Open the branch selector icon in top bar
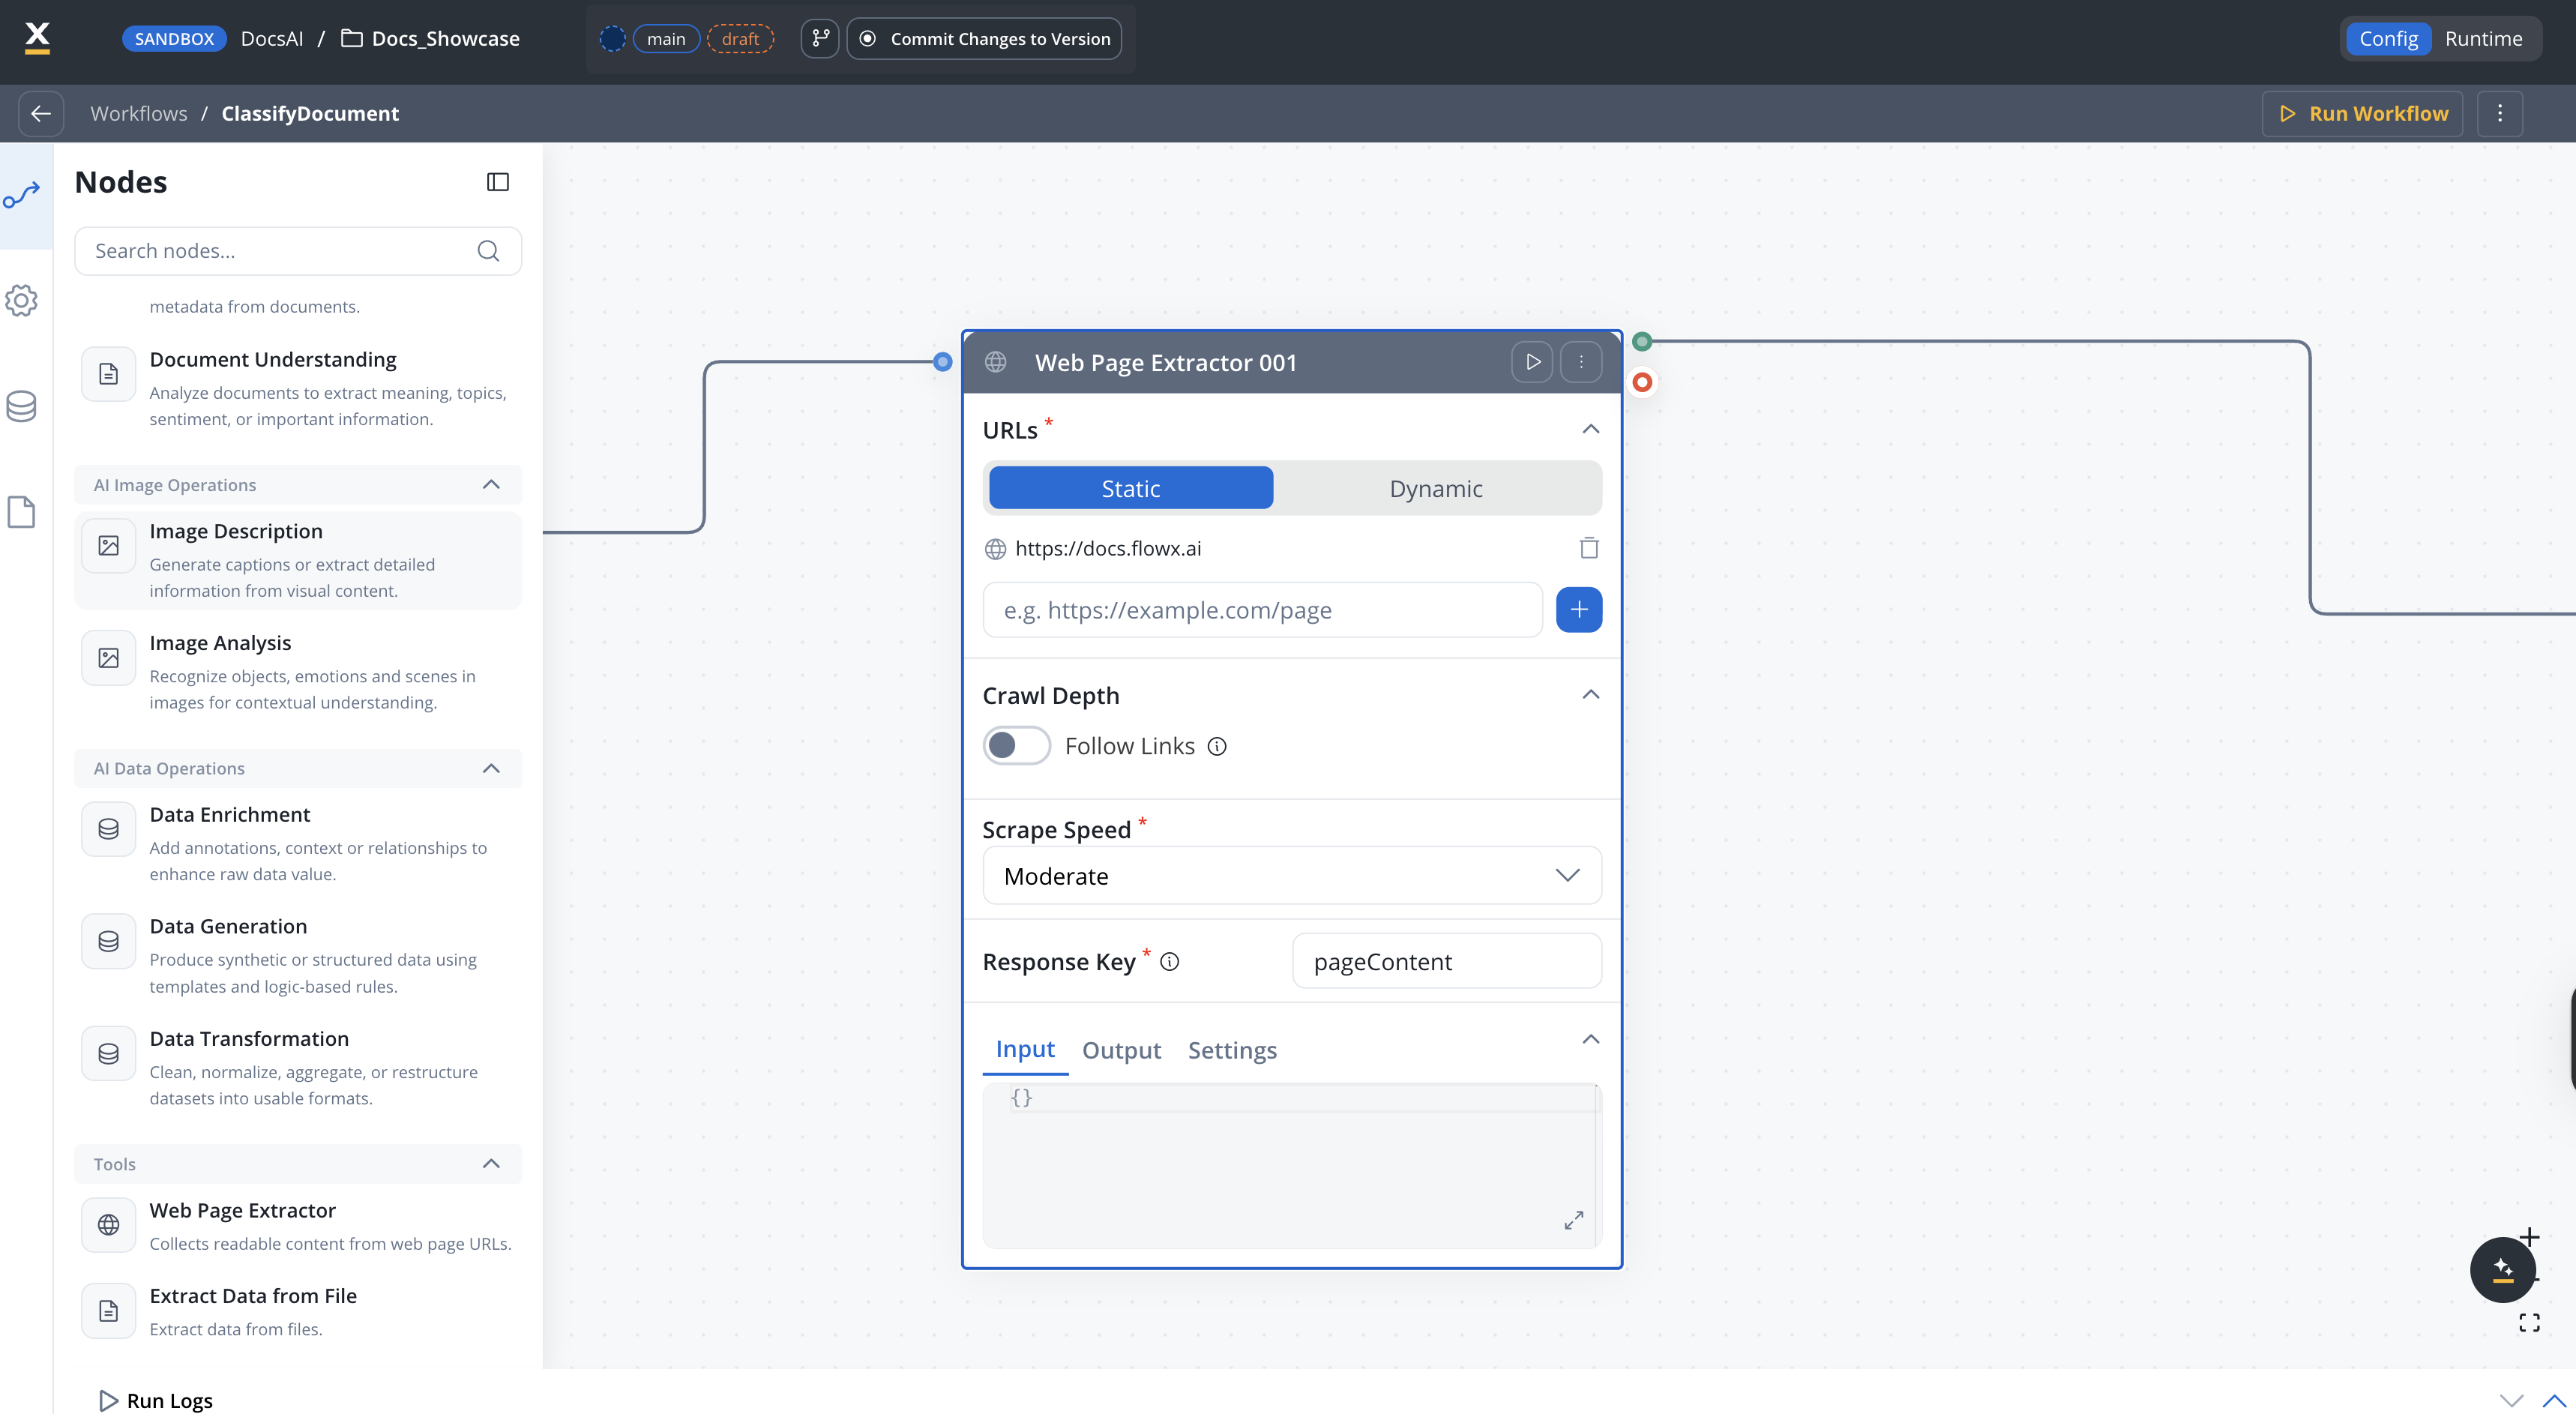2576x1414 pixels. click(820, 39)
